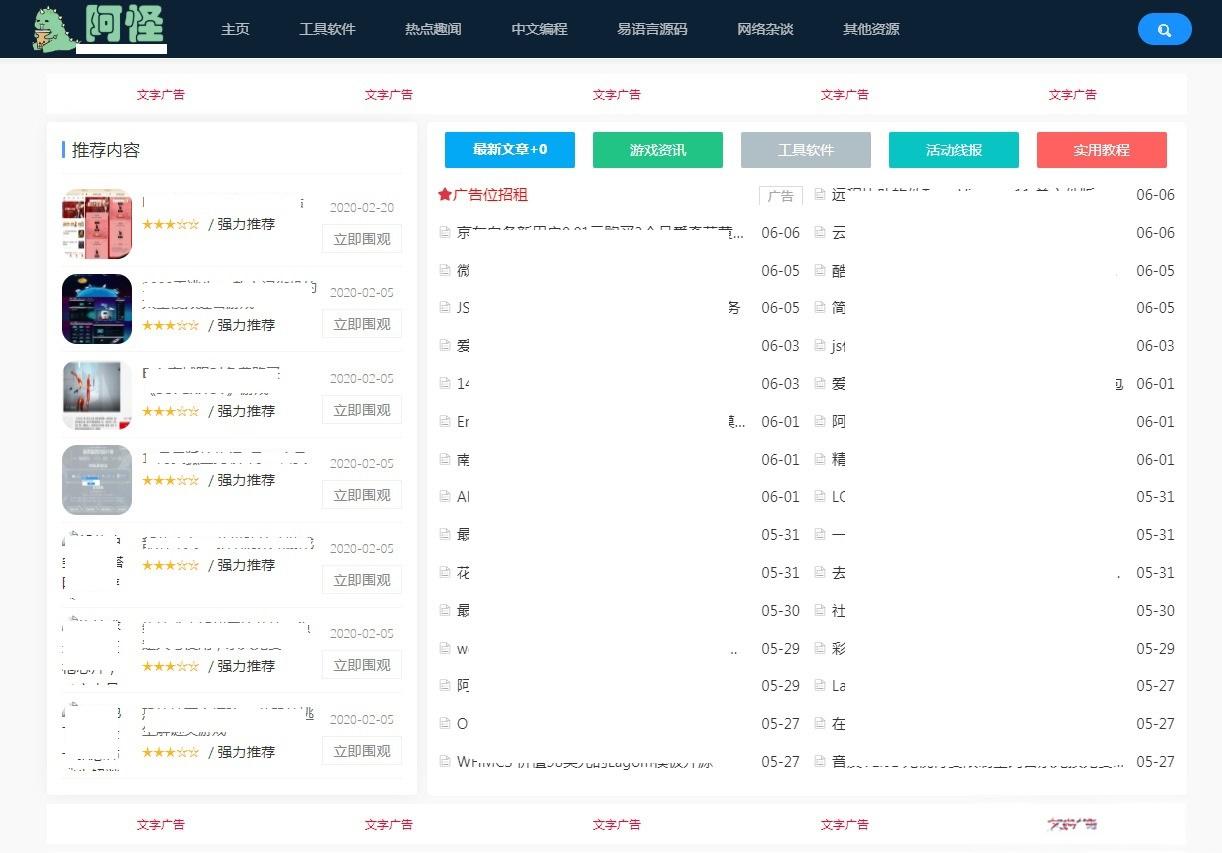The height and width of the screenshot is (853, 1222).
Task: Click document icon before article starting 酷
Action: pos(820,271)
